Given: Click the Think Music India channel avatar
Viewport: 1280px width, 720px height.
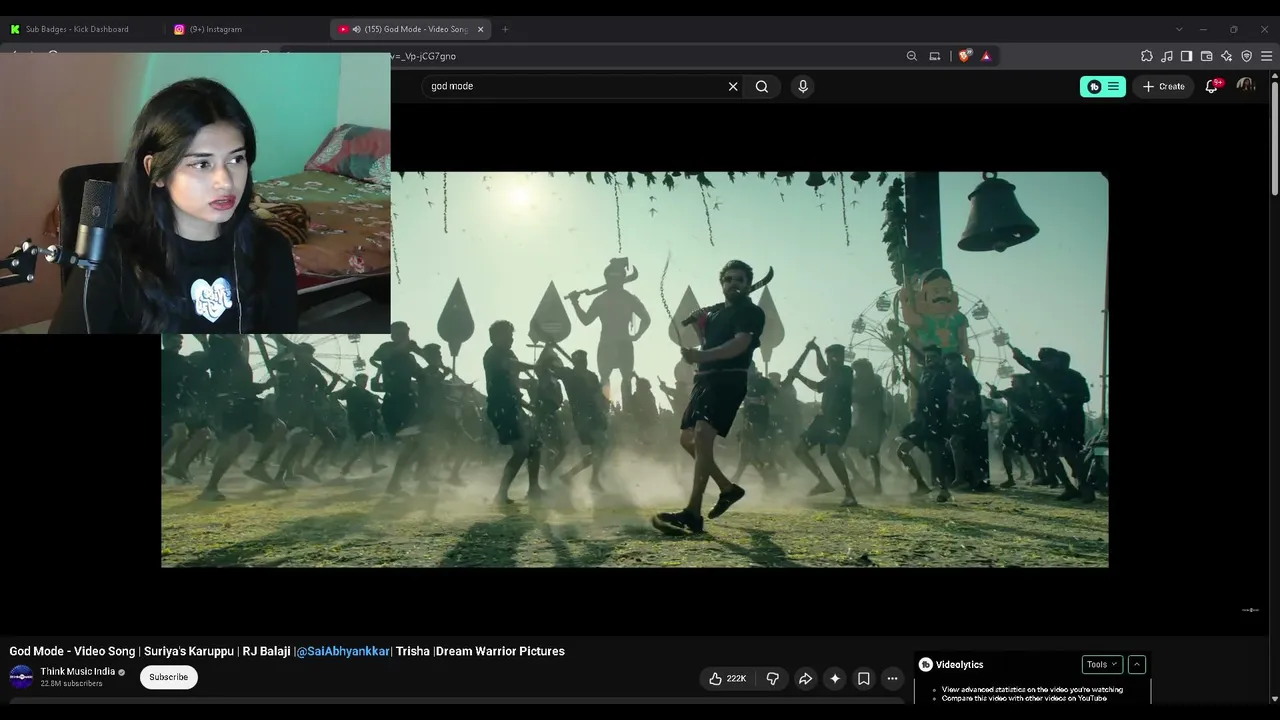Looking at the screenshot, I should pos(21,677).
